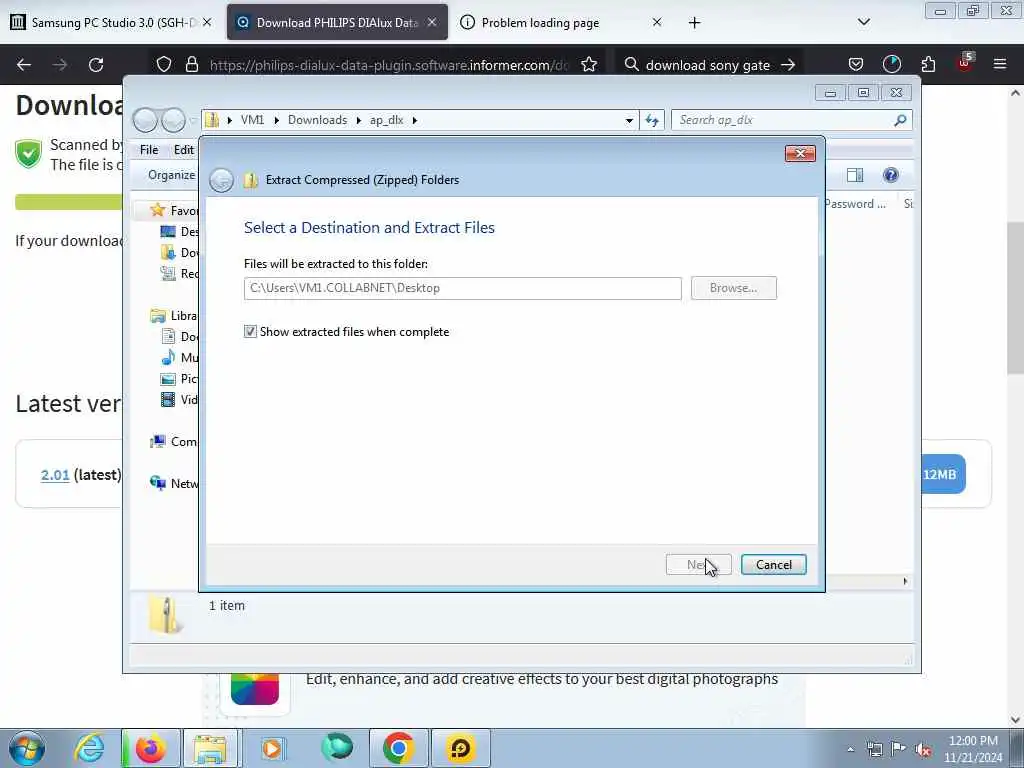This screenshot has width=1024, height=768.
Task: Expand the arrow after ap_dlx breadcrumb
Action: [x=414, y=120]
